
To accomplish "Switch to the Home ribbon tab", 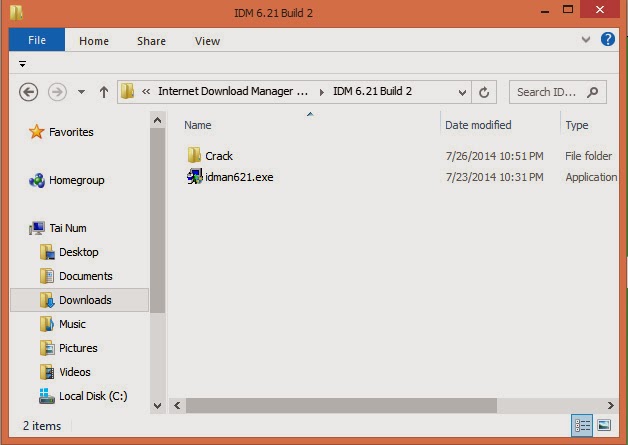I will (x=94, y=41).
